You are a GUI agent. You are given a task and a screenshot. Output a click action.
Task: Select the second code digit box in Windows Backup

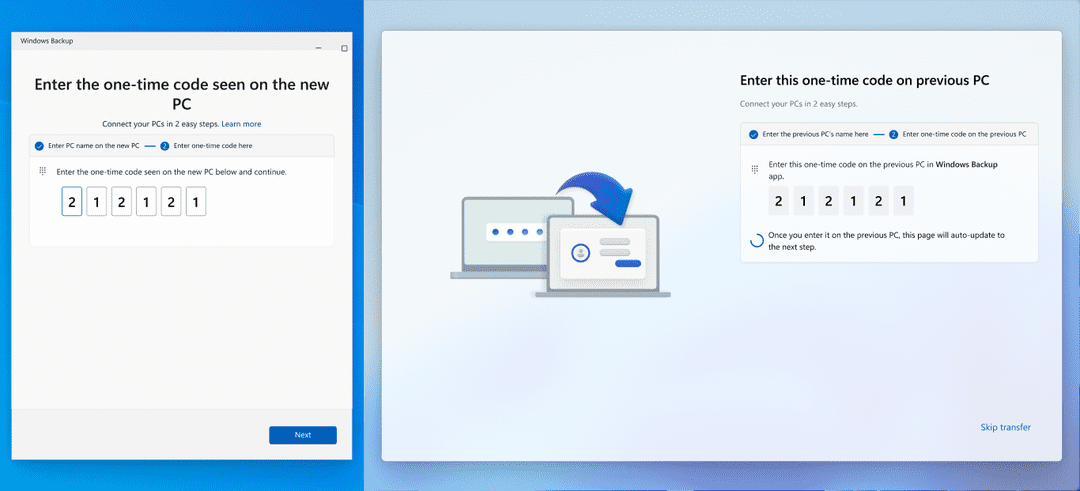[x=96, y=202]
